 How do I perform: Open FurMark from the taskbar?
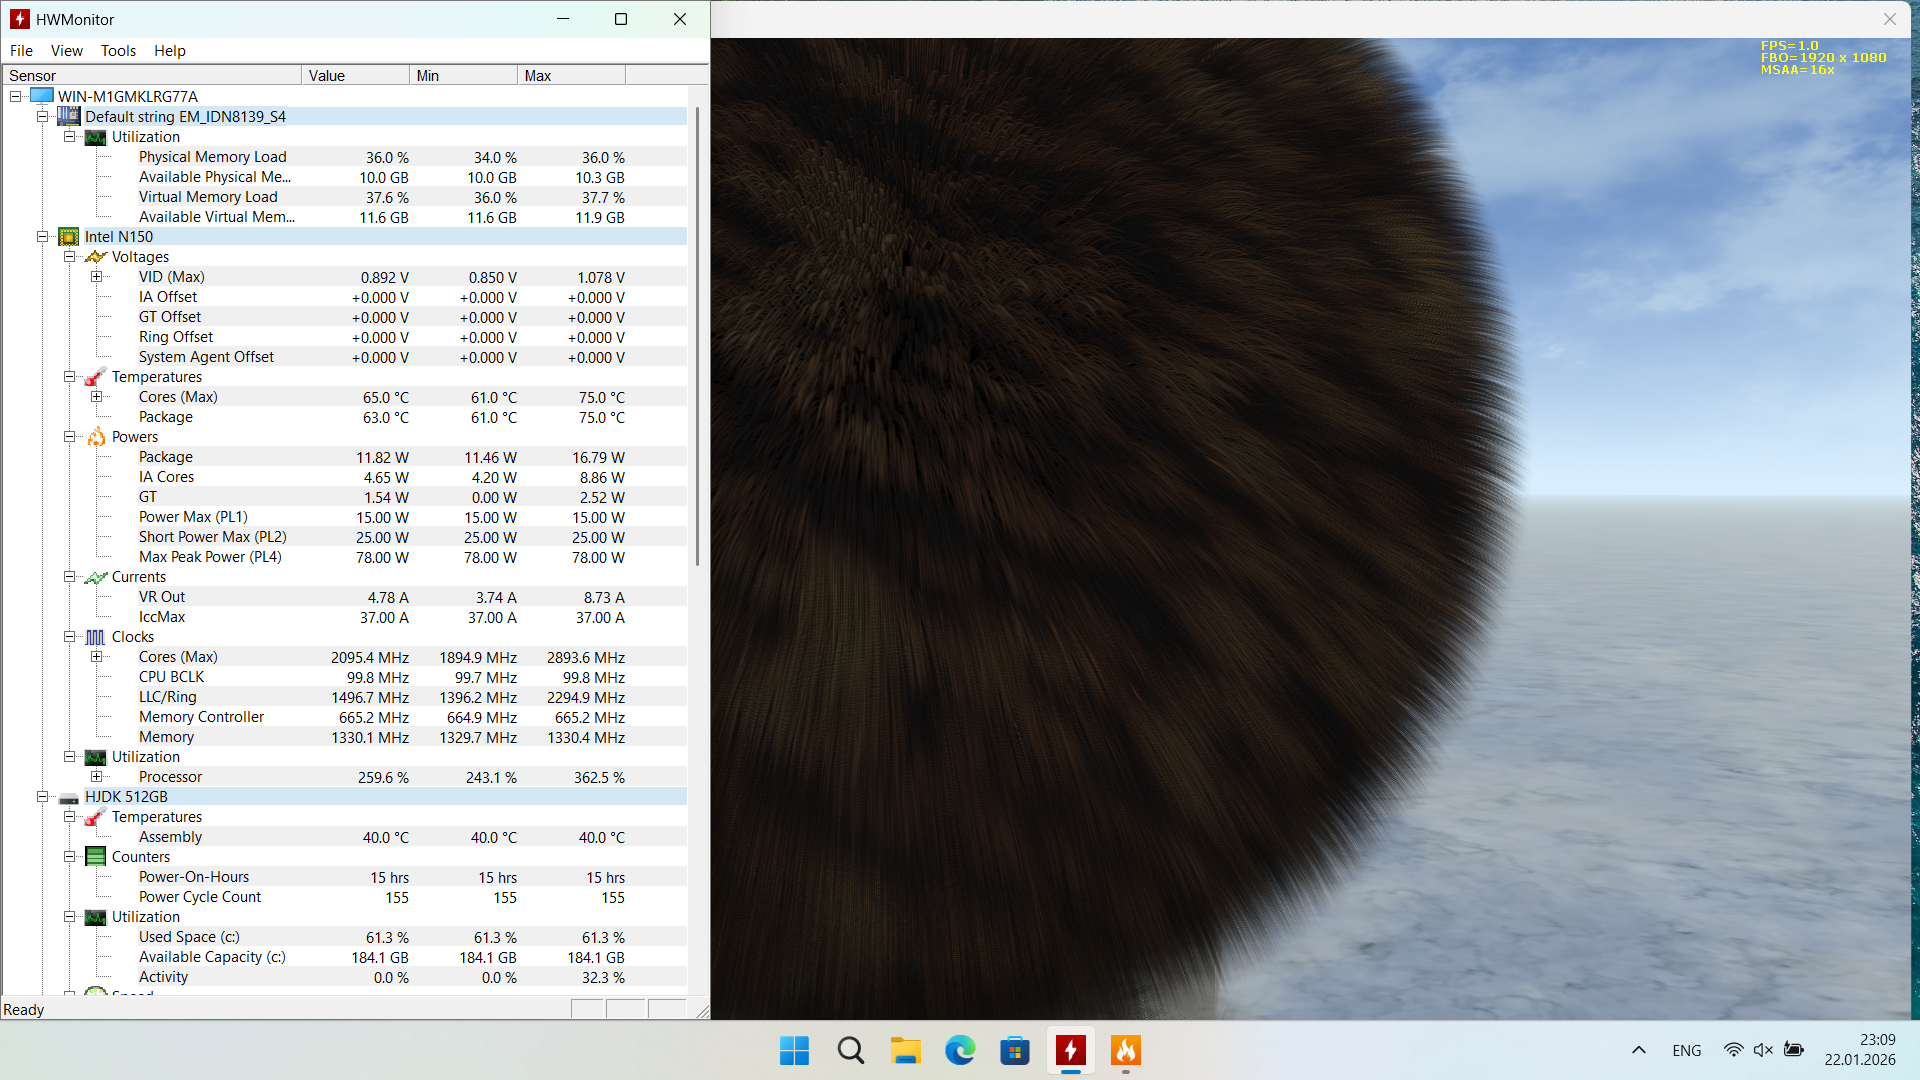(1125, 1050)
